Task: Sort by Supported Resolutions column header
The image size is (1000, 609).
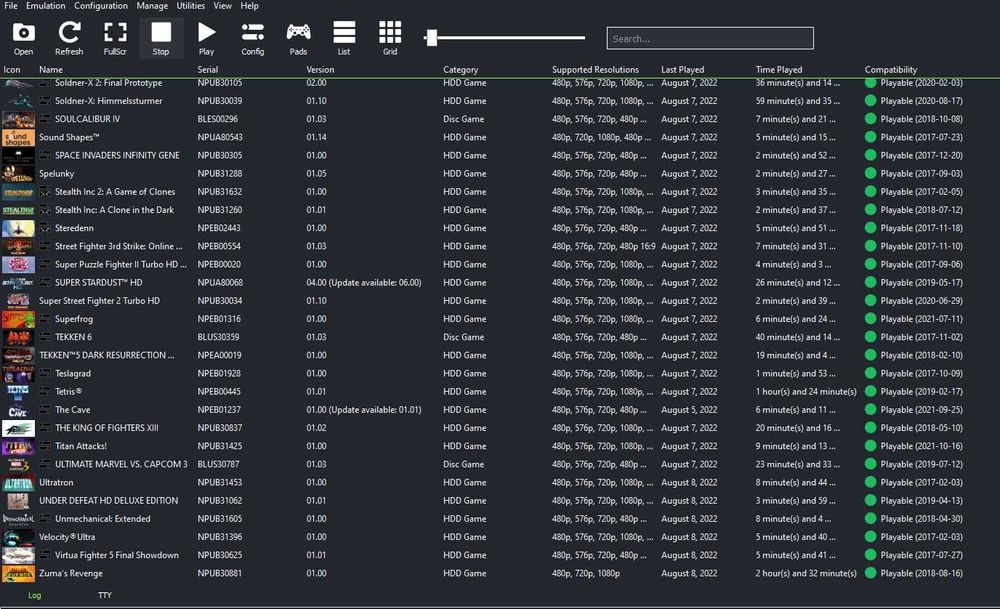Action: (595, 70)
